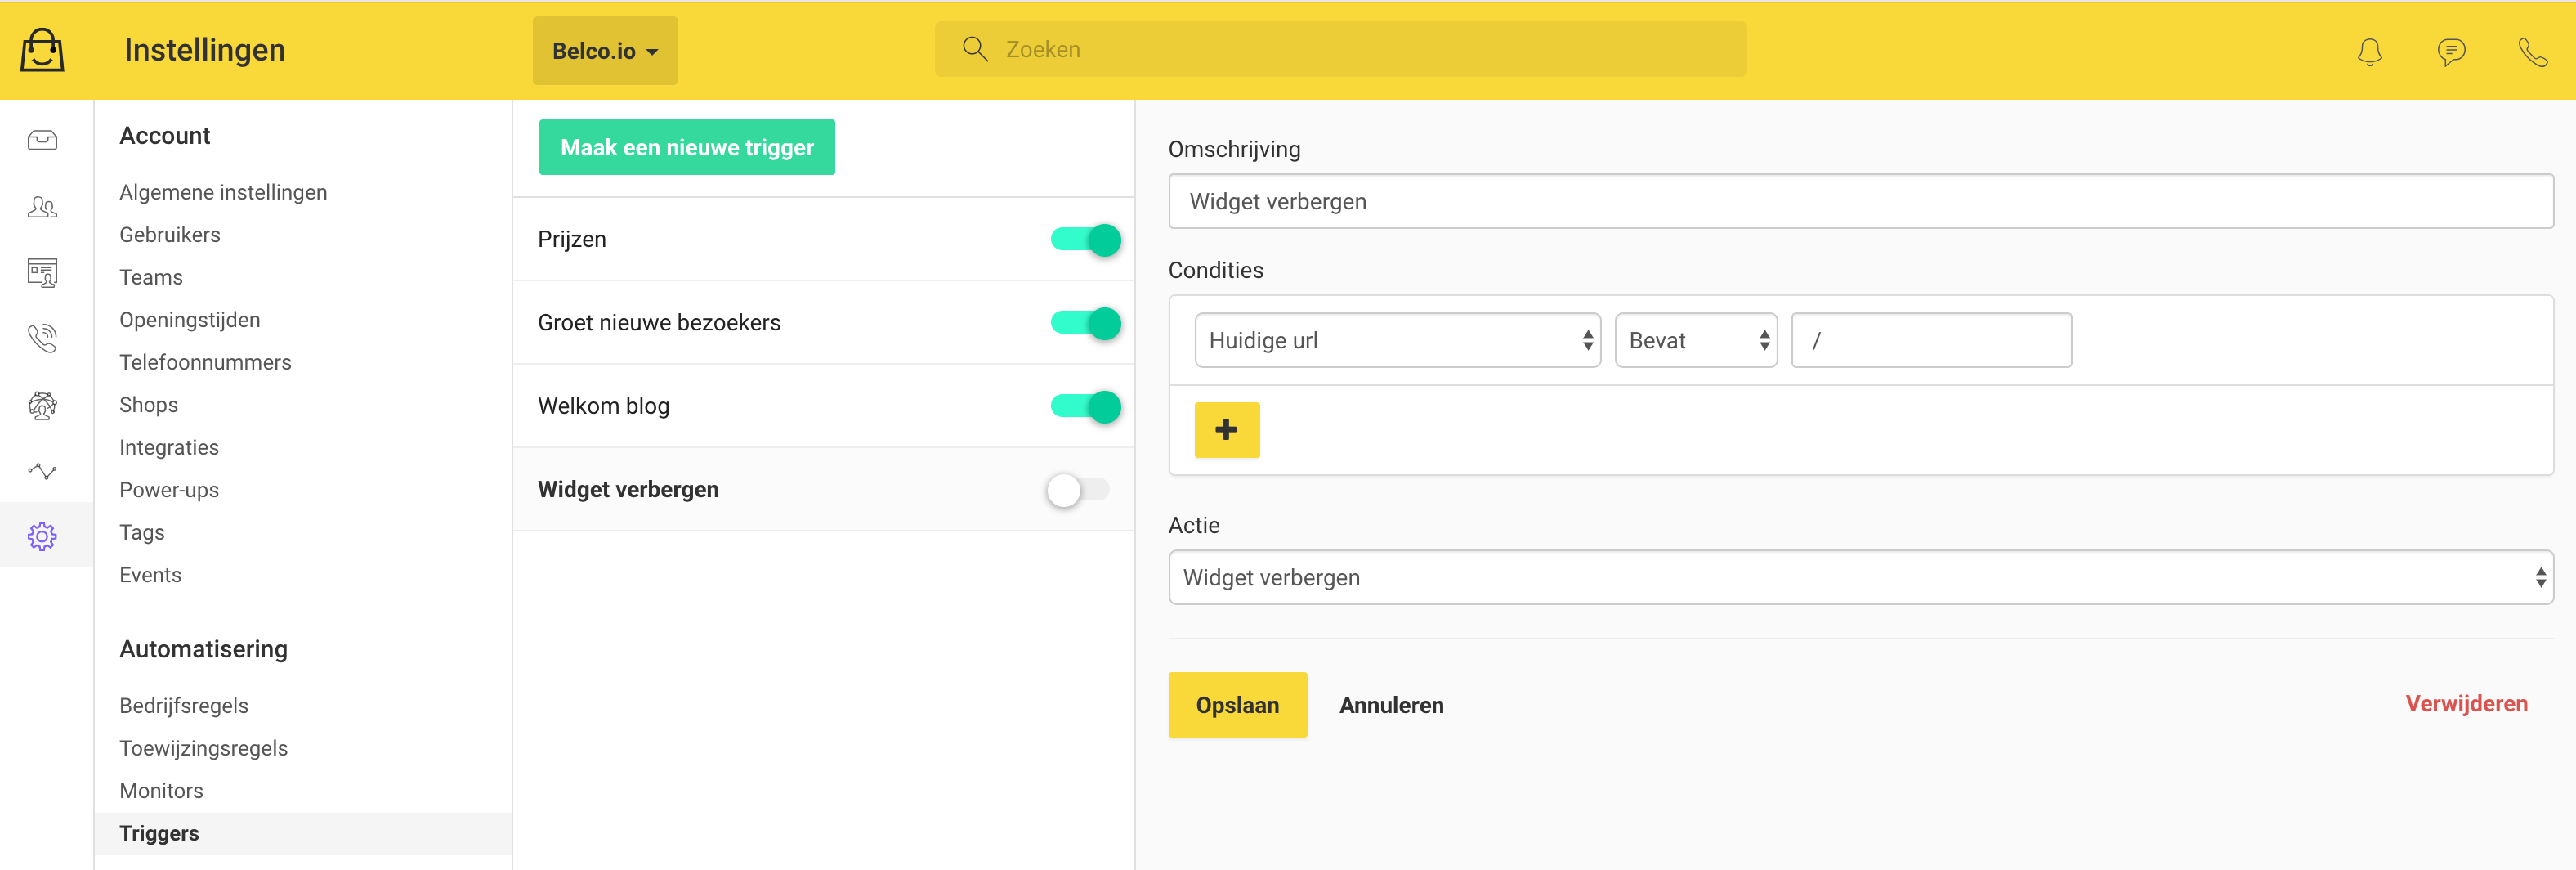Viewport: 2576px width, 870px height.
Task: Focus the Zoeken search field
Action: (1340, 49)
